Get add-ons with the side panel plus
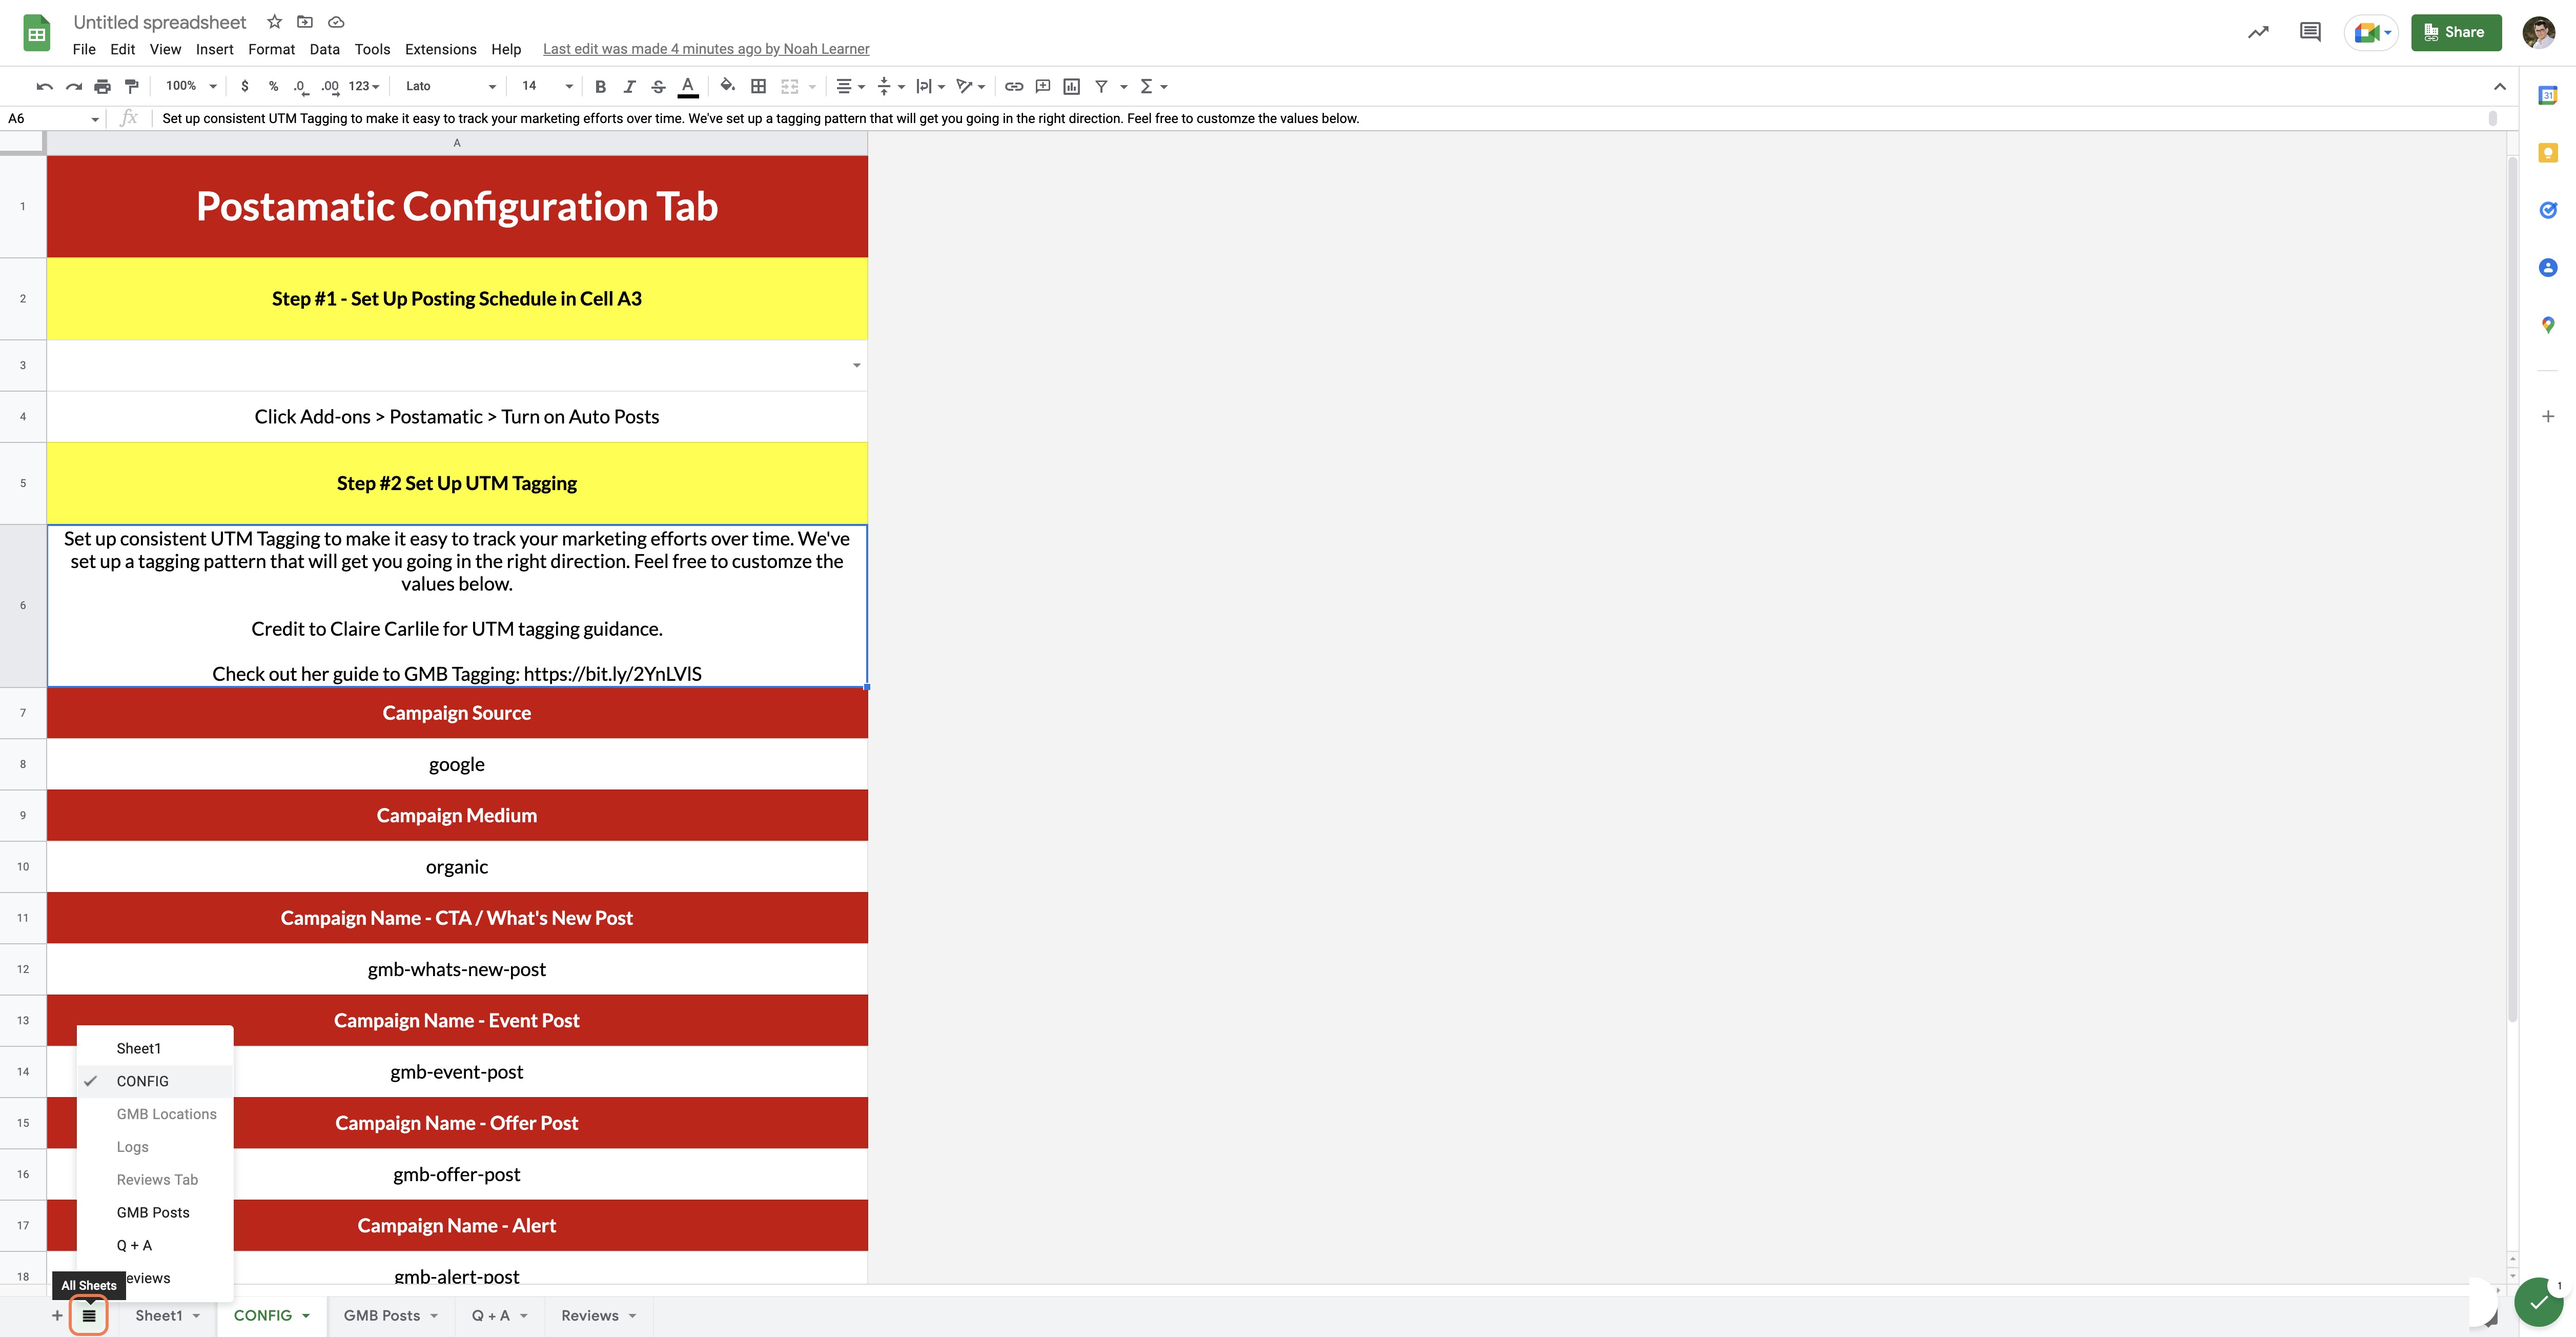This screenshot has width=2576, height=1337. [2548, 416]
